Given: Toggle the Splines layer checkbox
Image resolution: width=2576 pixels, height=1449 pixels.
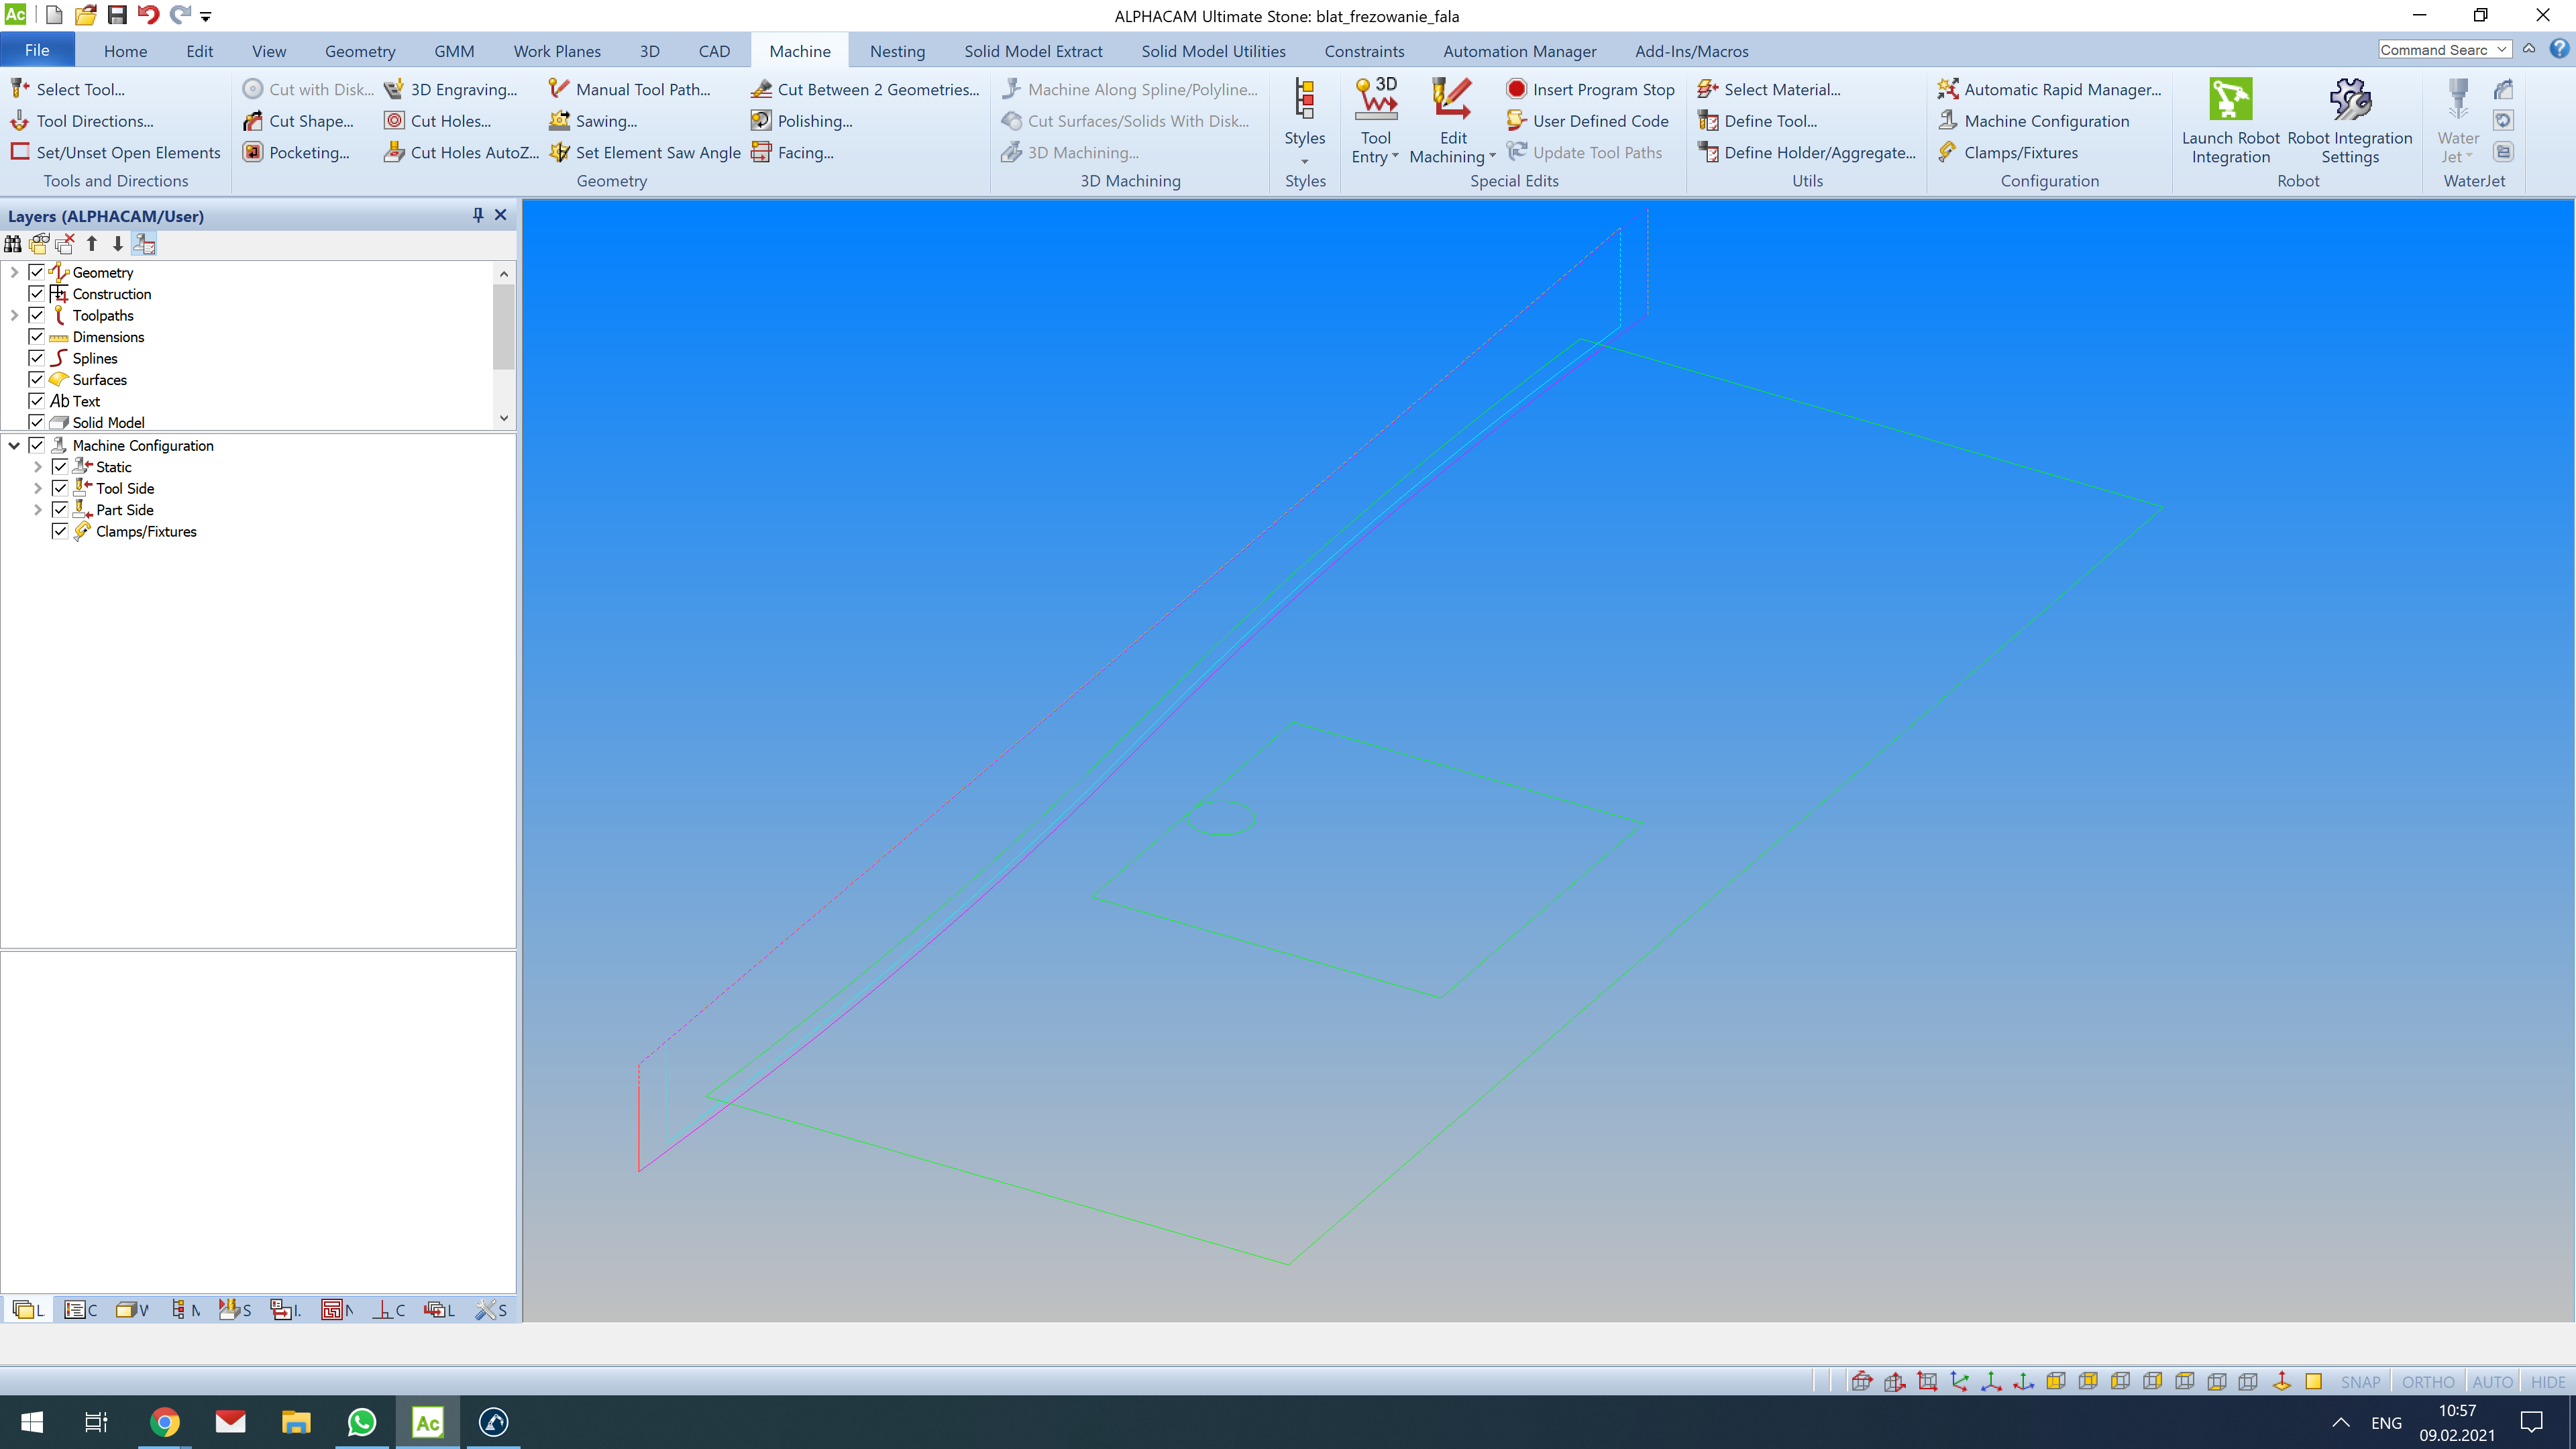Looking at the screenshot, I should click(x=37, y=358).
